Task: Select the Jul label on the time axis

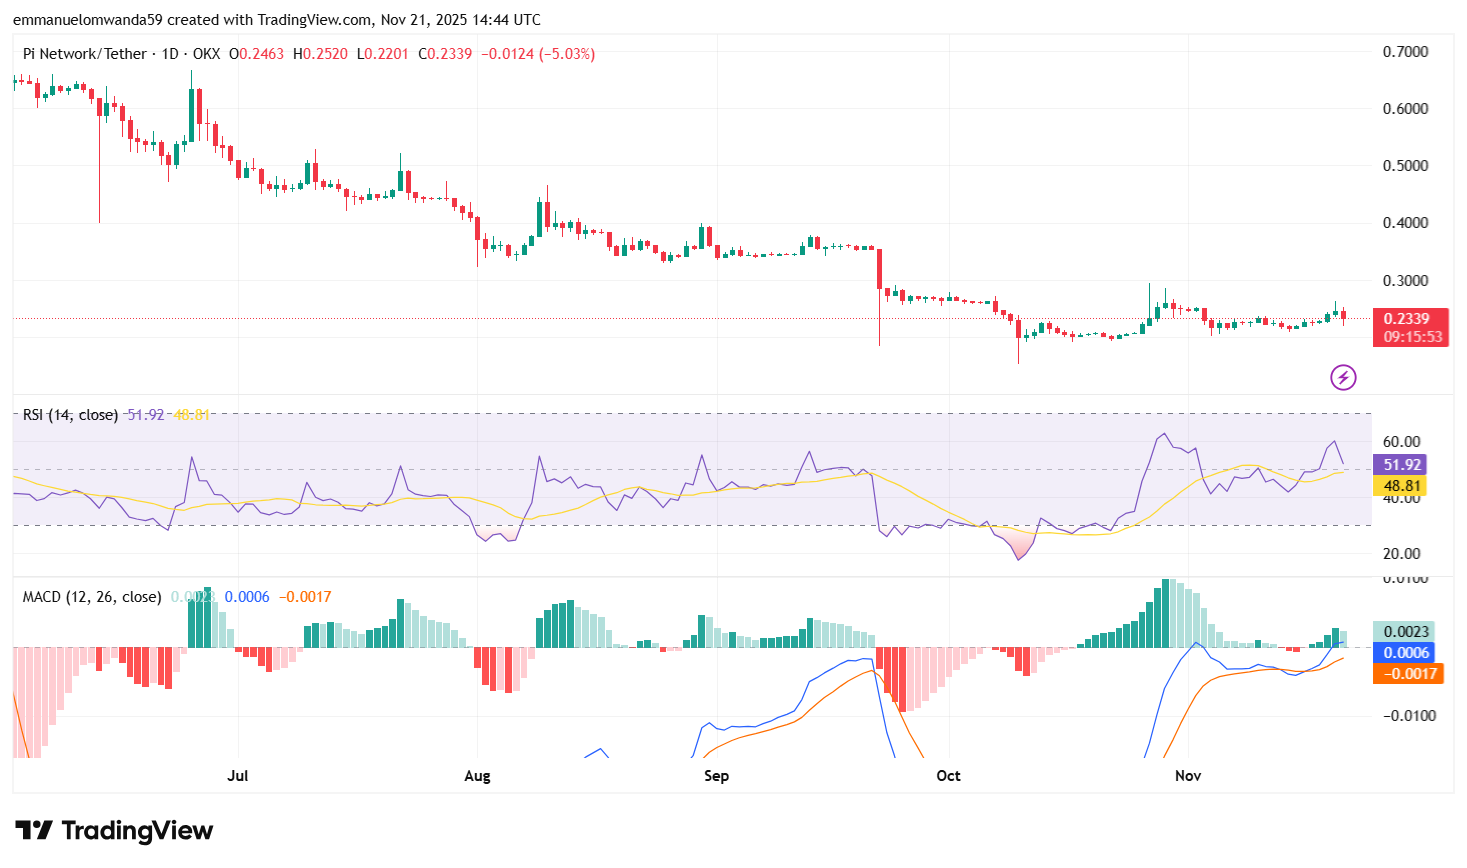Action: (x=238, y=775)
